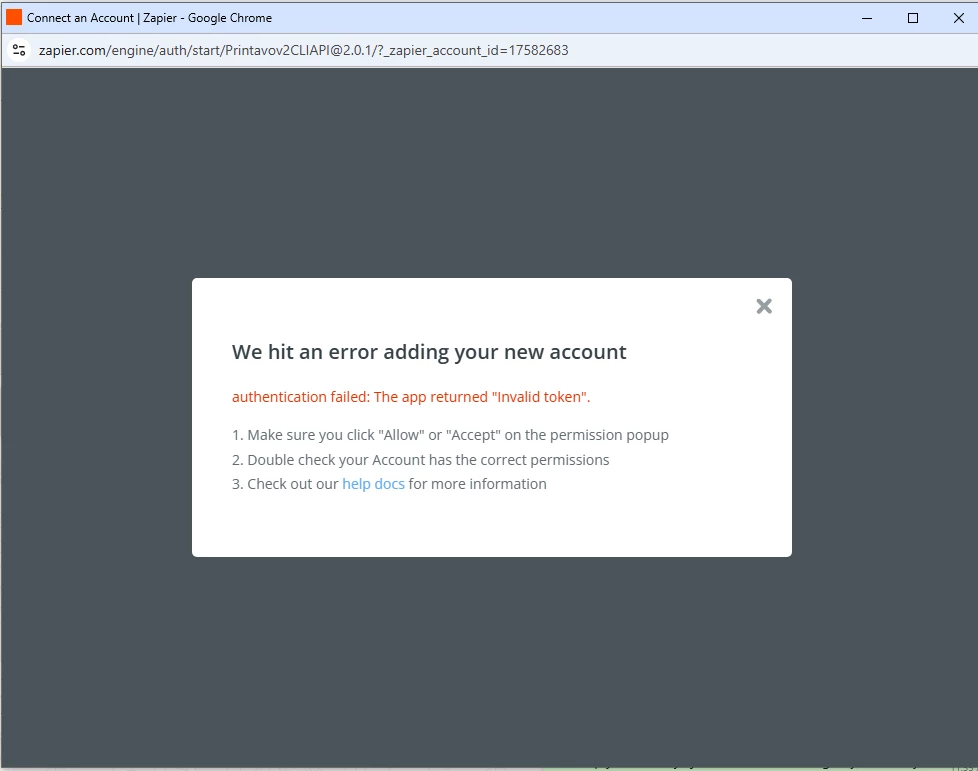
Task: Click the 'Double check your Account' permissions step
Action: [420, 460]
